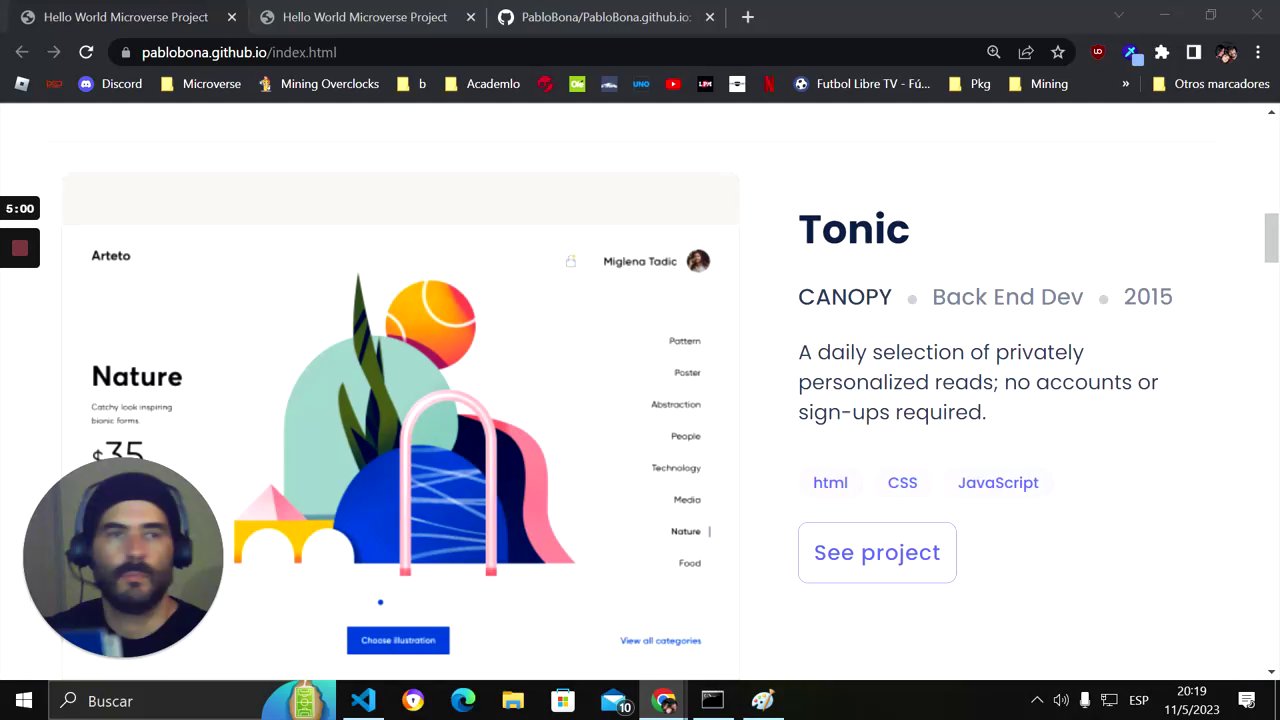Open the Mail app from taskbar
This screenshot has width=1280, height=720.
[x=613, y=700]
